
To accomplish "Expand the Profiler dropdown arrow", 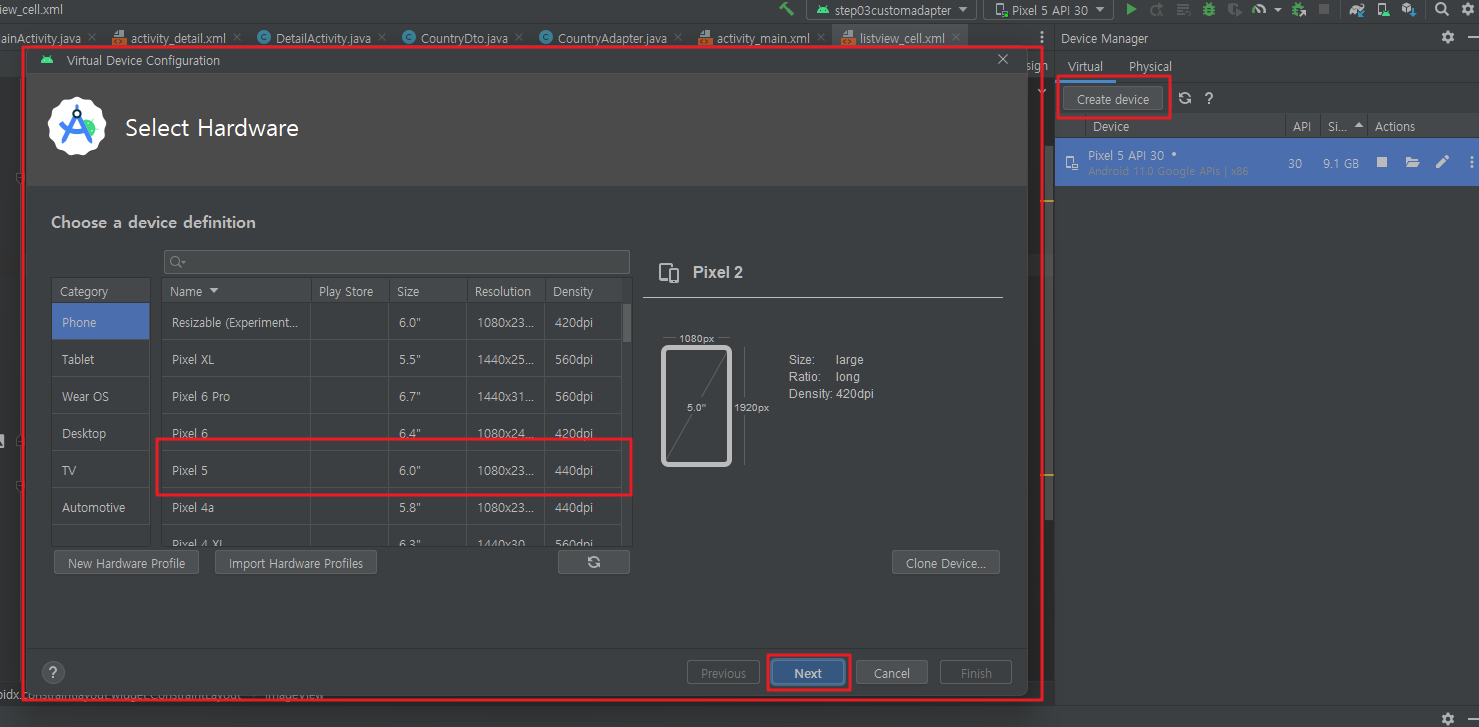I will (1277, 10).
